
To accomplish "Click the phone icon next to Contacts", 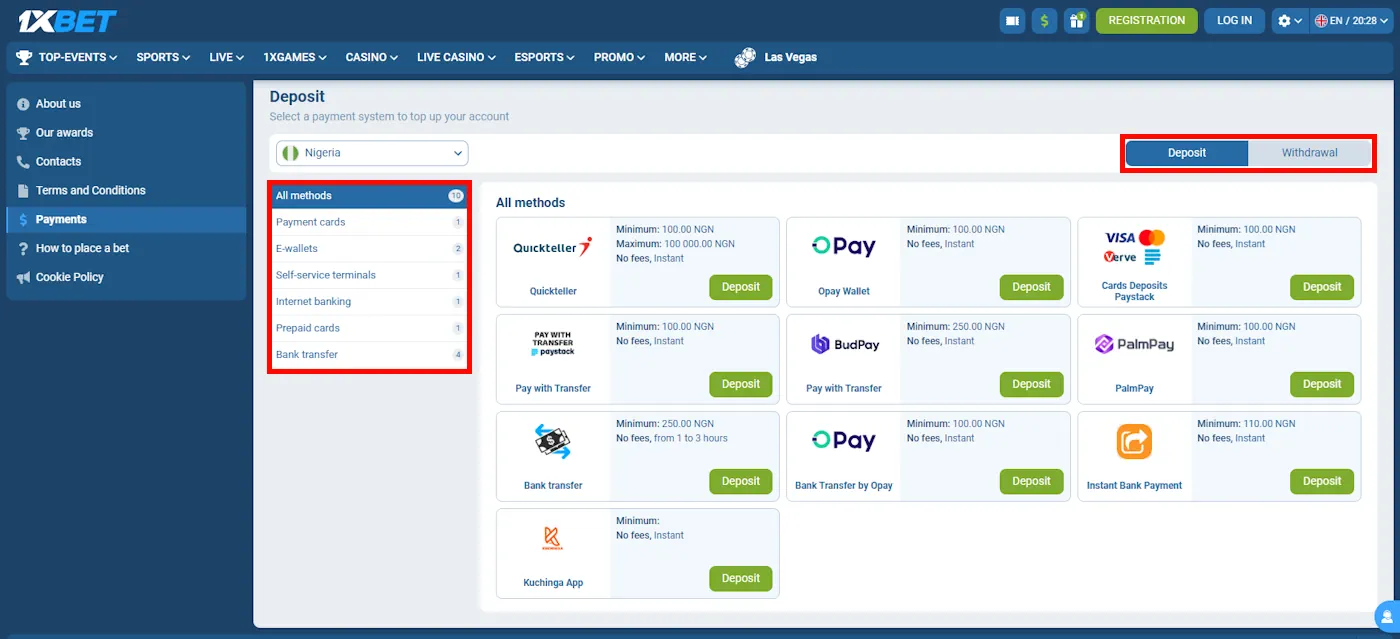I will pyautogui.click(x=22, y=161).
